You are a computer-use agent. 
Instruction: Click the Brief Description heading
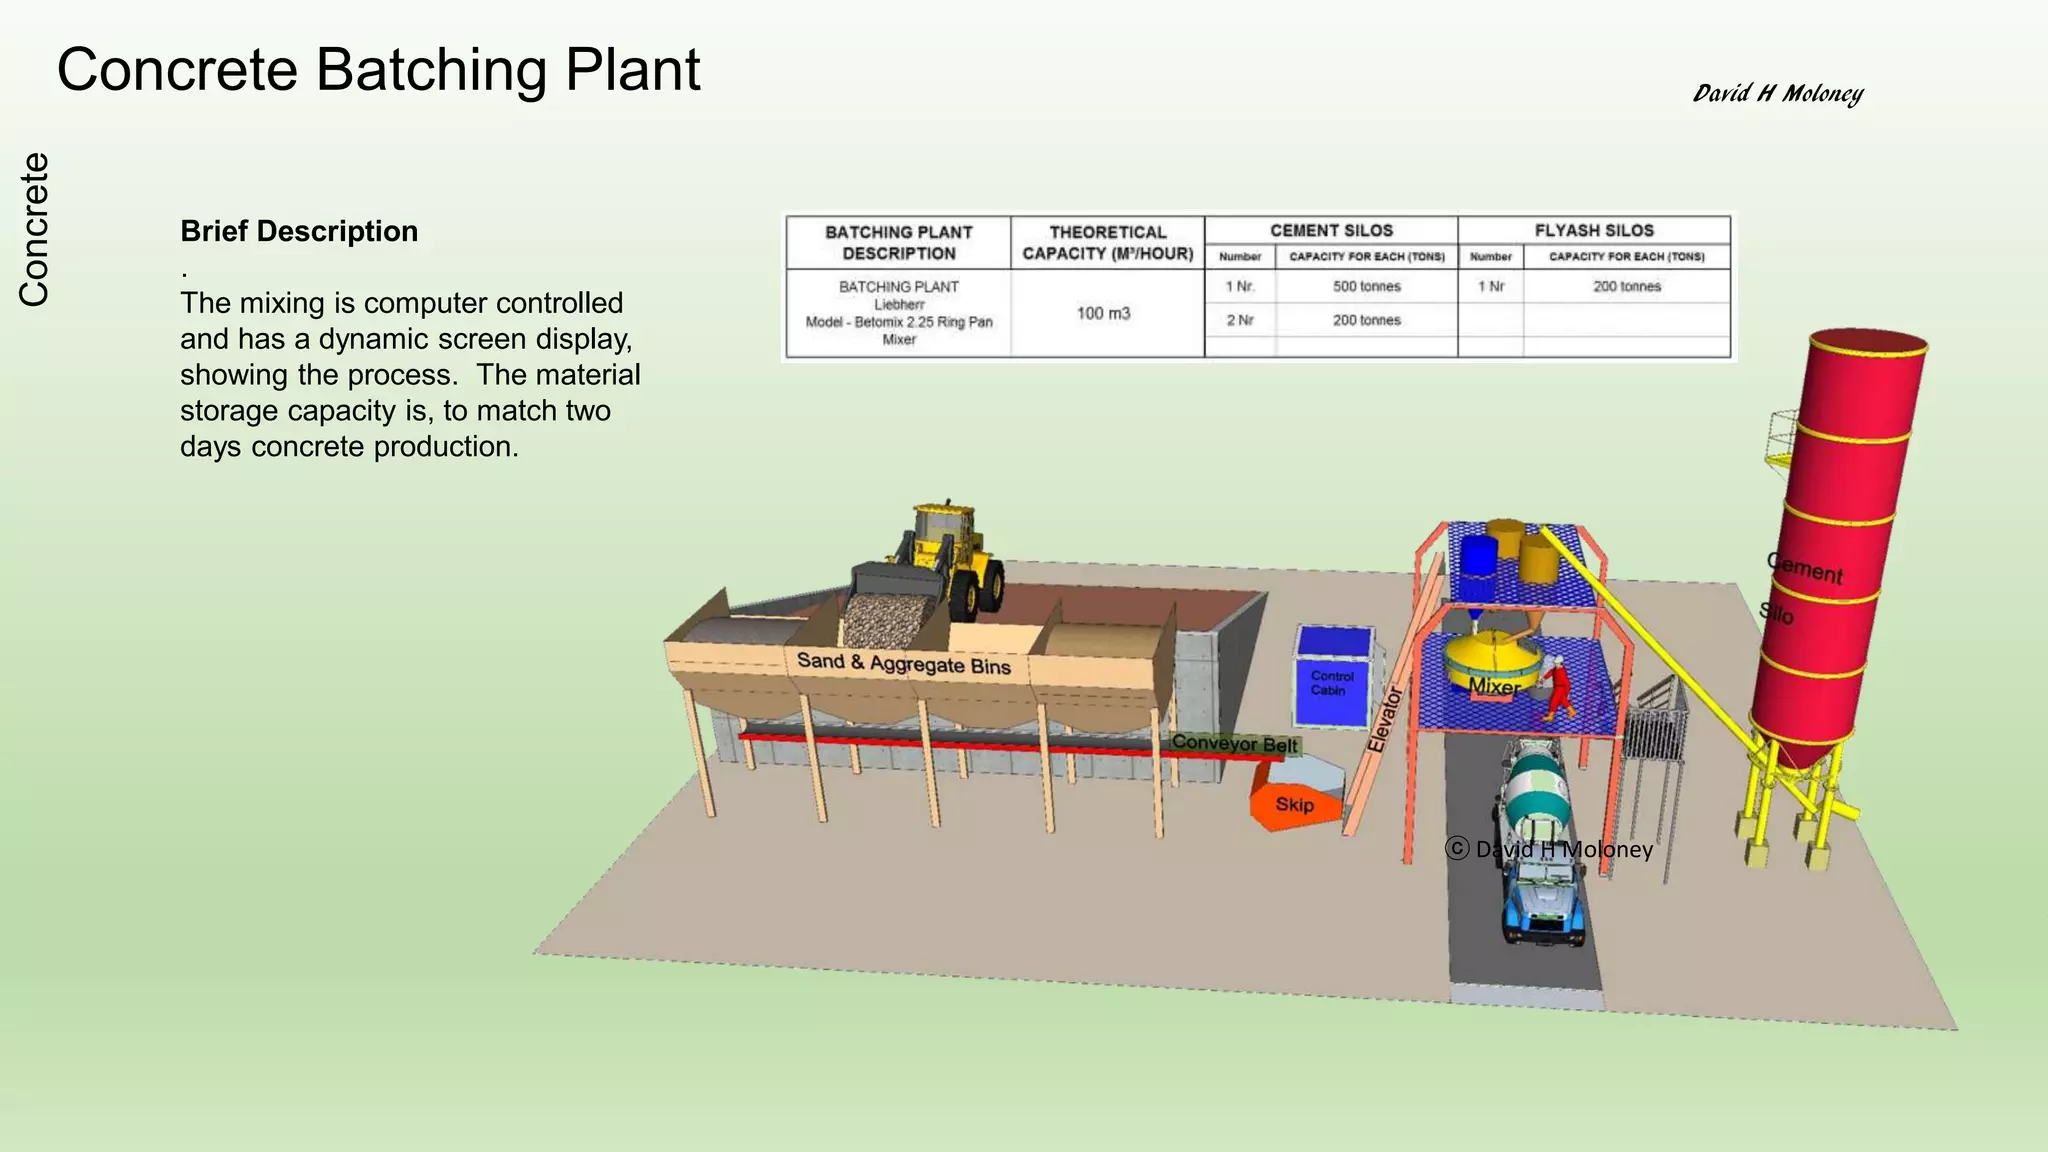(299, 231)
